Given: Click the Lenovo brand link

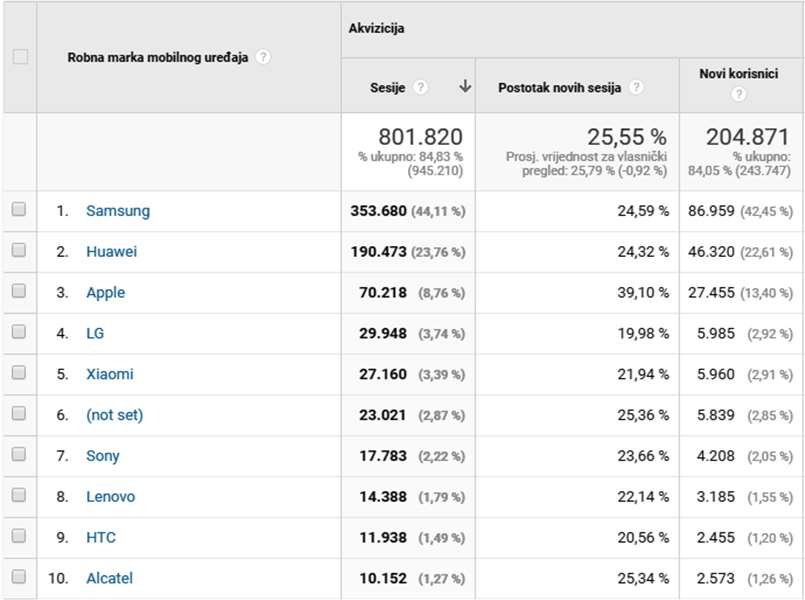Looking at the screenshot, I should click(x=110, y=497).
